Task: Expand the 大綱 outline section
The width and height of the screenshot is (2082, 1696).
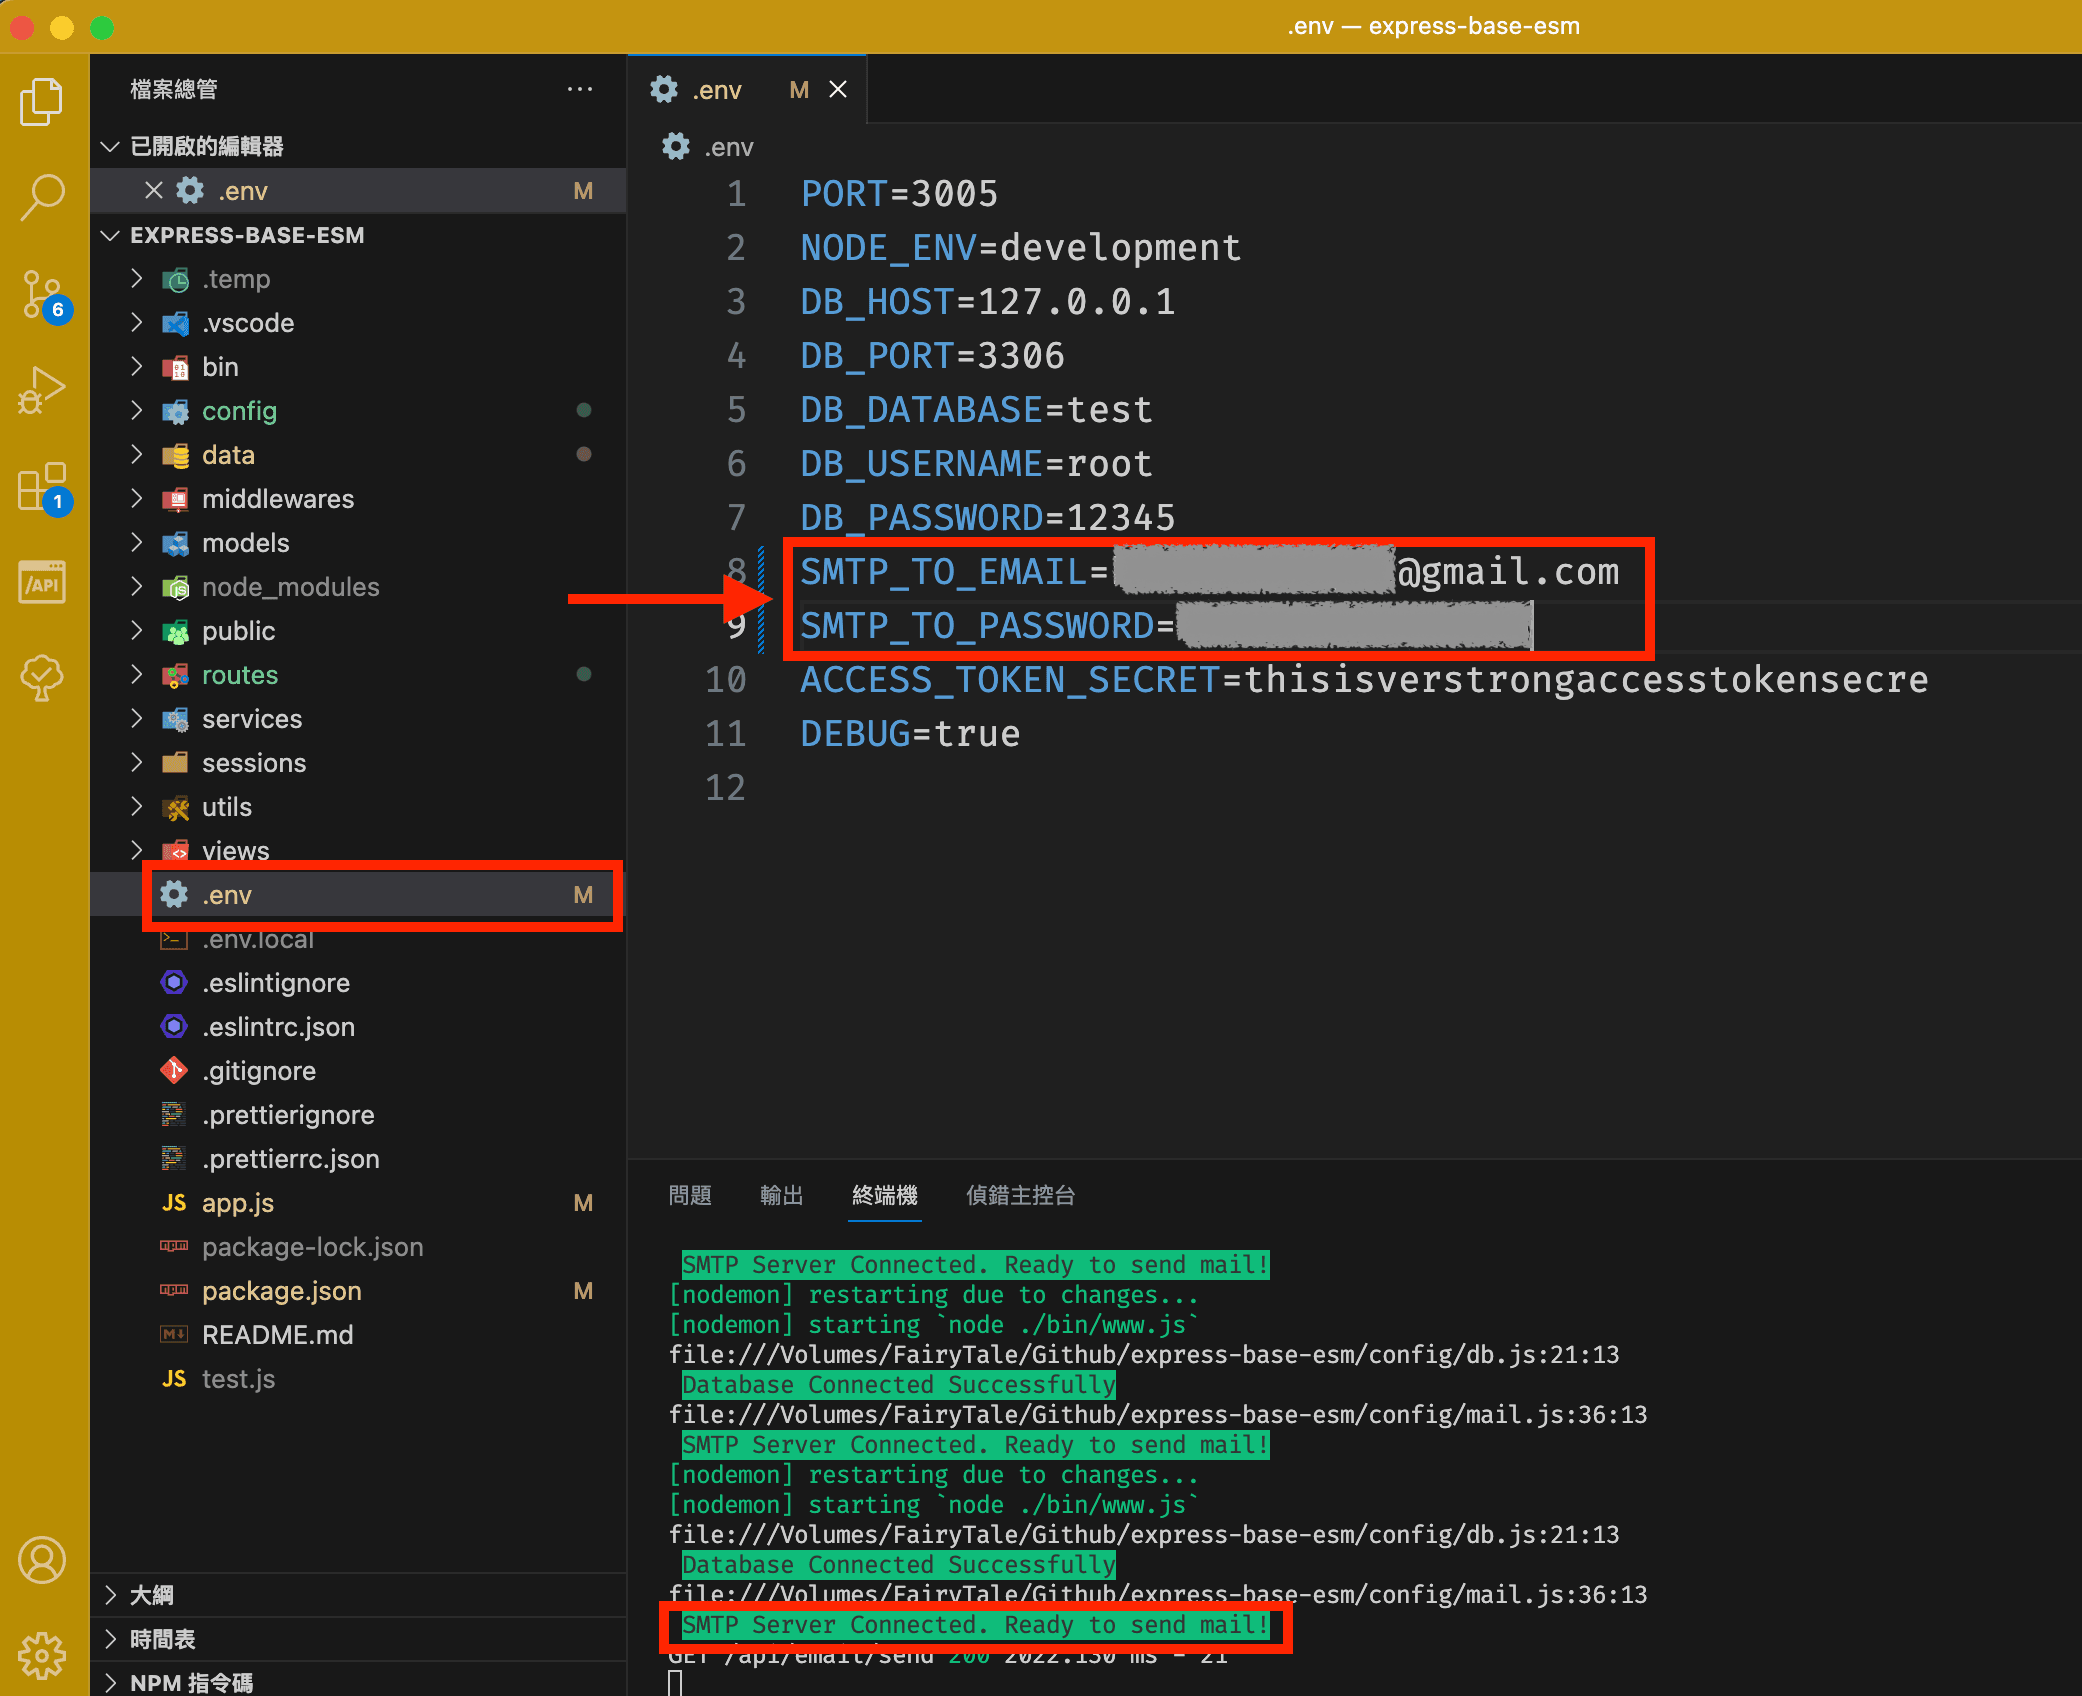Action: coord(110,1595)
